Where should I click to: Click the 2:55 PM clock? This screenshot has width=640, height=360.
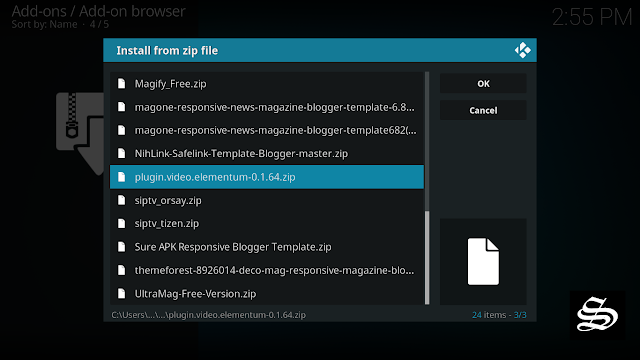click(x=592, y=17)
